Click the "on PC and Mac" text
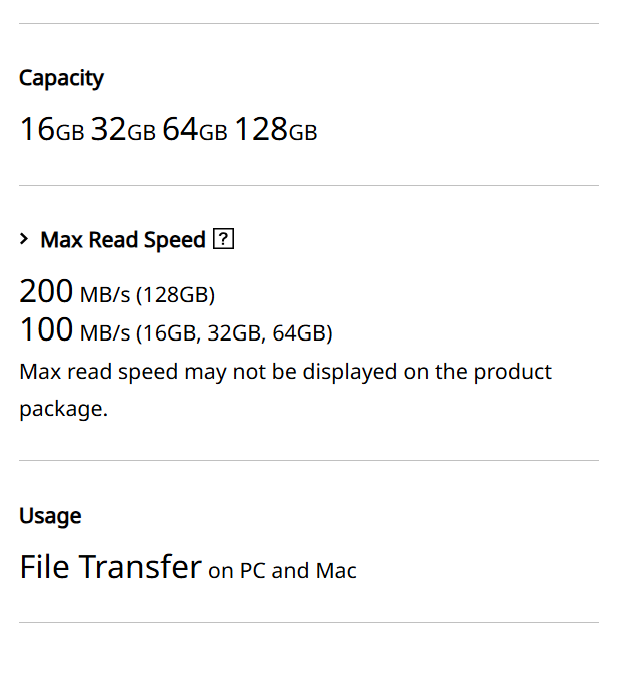Viewport: 636px width, 676px height. coord(282,571)
